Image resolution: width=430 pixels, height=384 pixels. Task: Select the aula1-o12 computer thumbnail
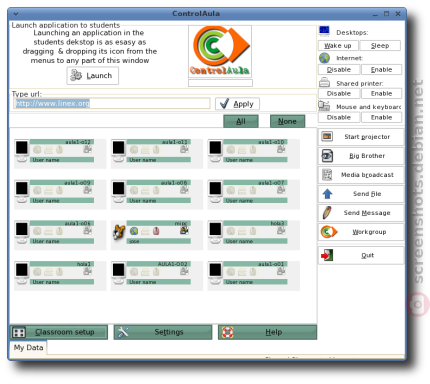point(60,153)
